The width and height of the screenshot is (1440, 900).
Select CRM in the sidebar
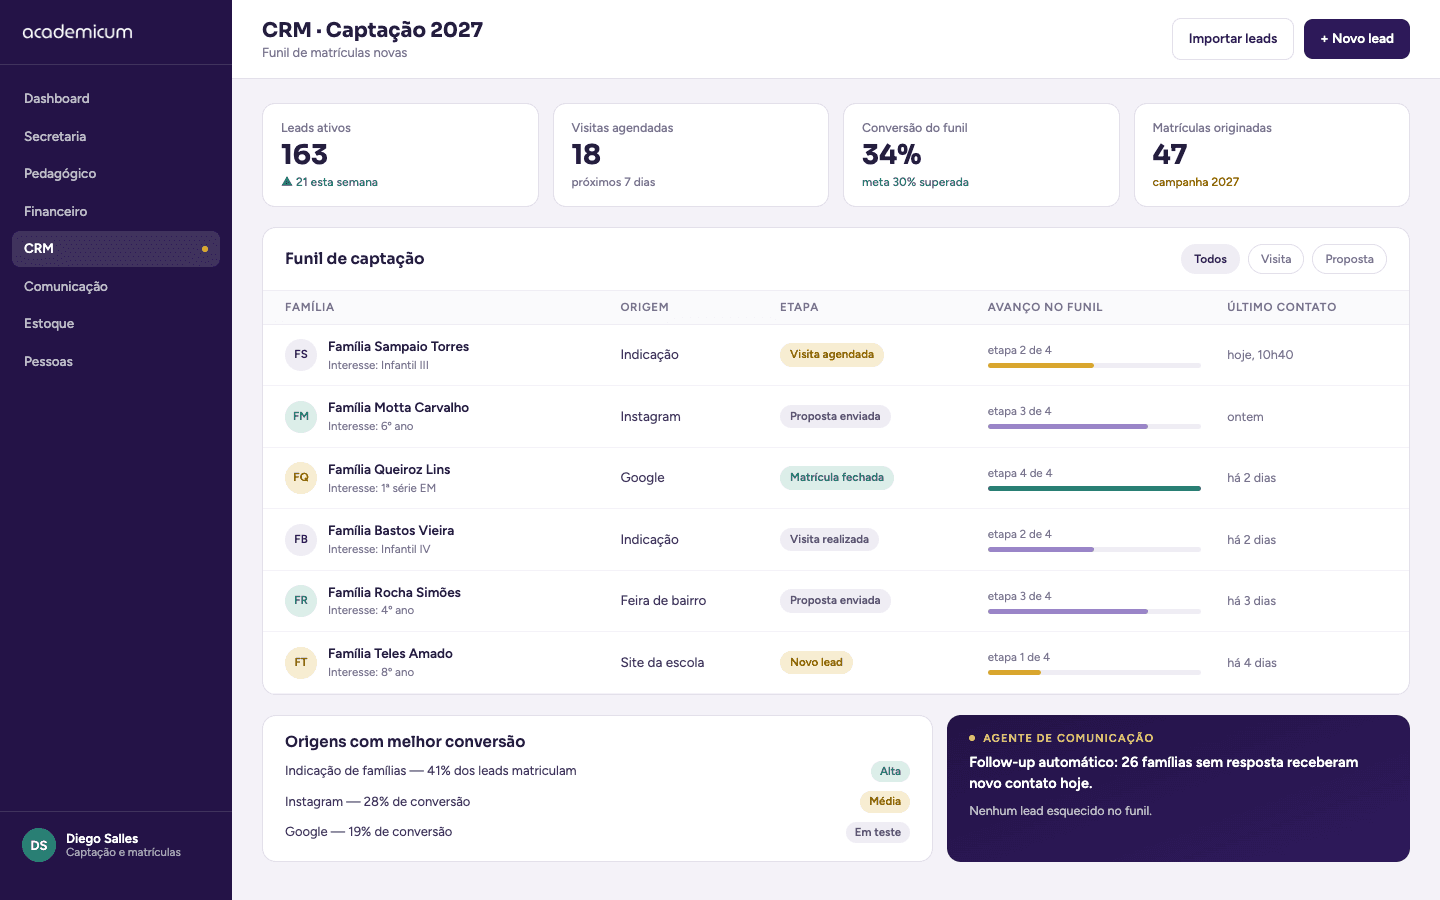coord(116,249)
